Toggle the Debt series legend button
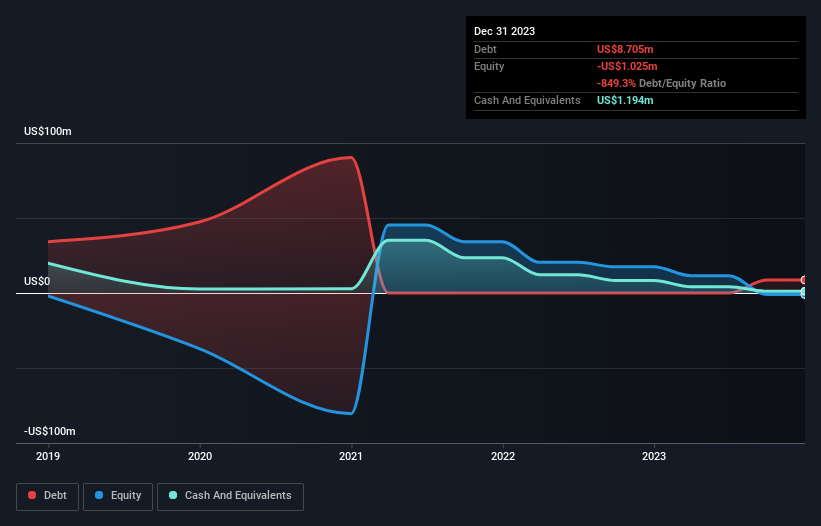This screenshot has width=821, height=526. 48,496
